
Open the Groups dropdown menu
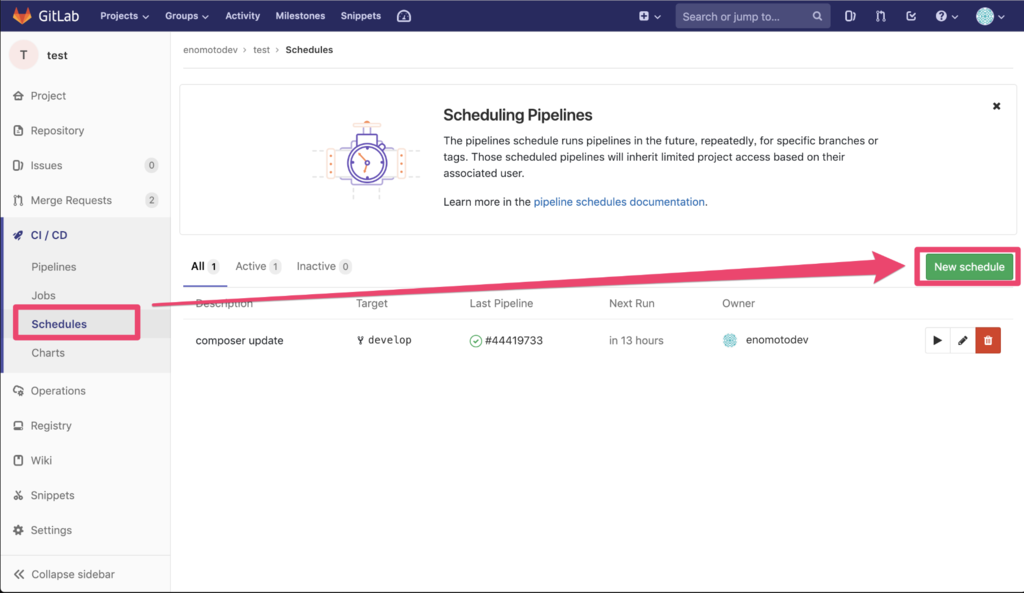pos(186,16)
